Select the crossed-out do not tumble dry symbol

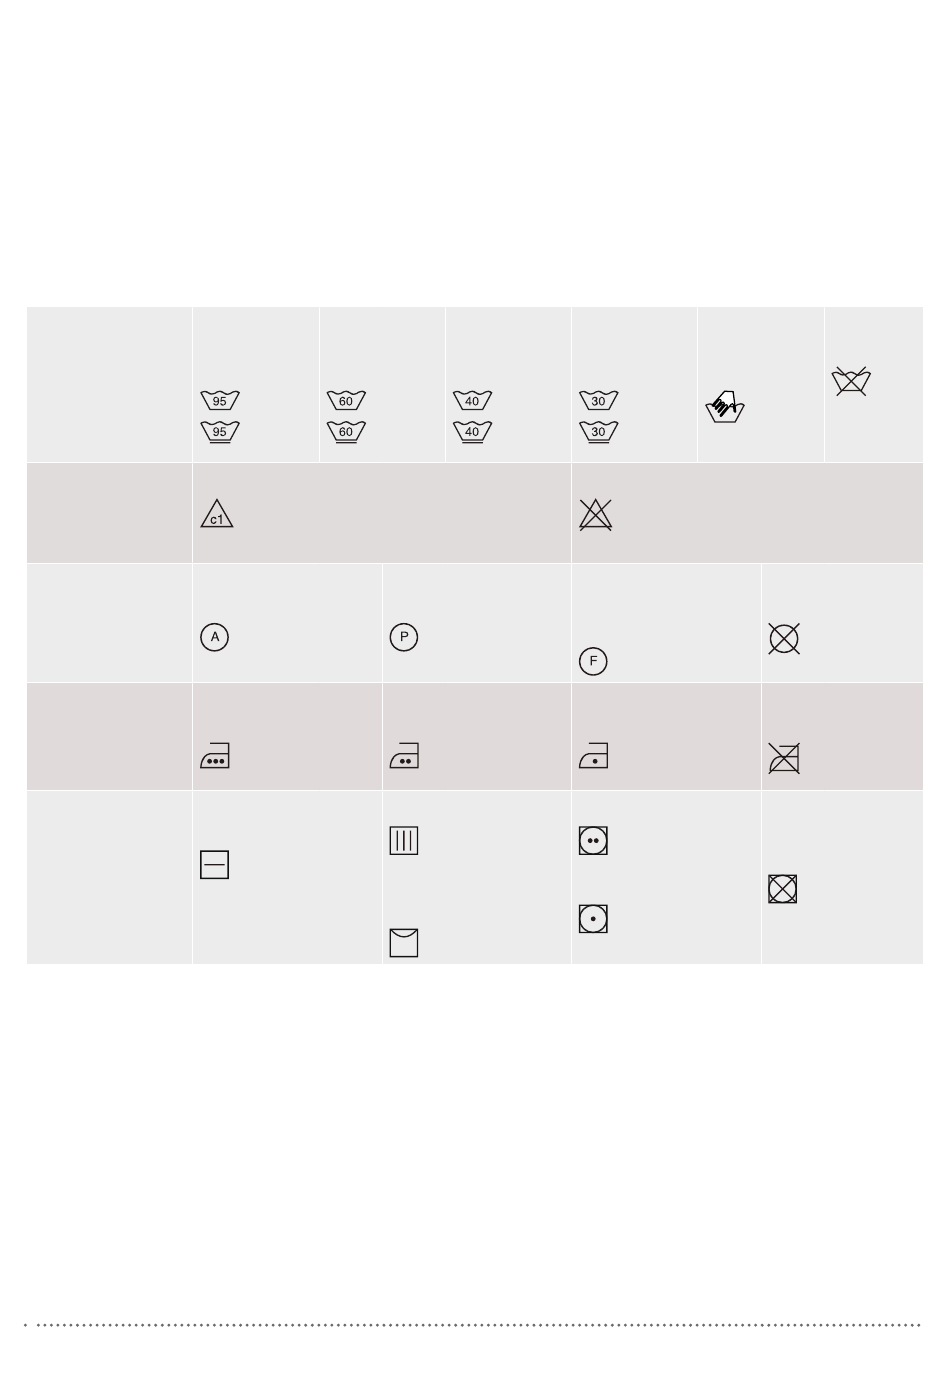783,889
